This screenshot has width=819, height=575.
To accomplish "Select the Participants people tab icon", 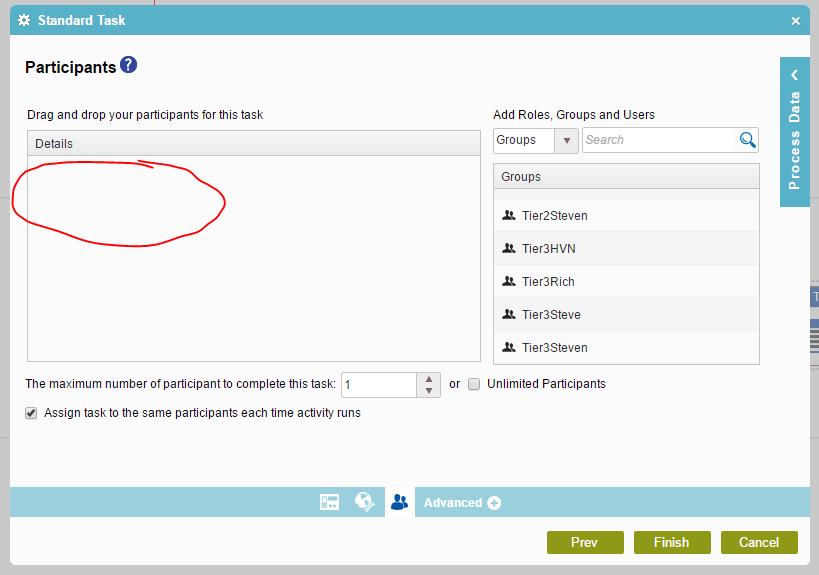I will tap(400, 502).
